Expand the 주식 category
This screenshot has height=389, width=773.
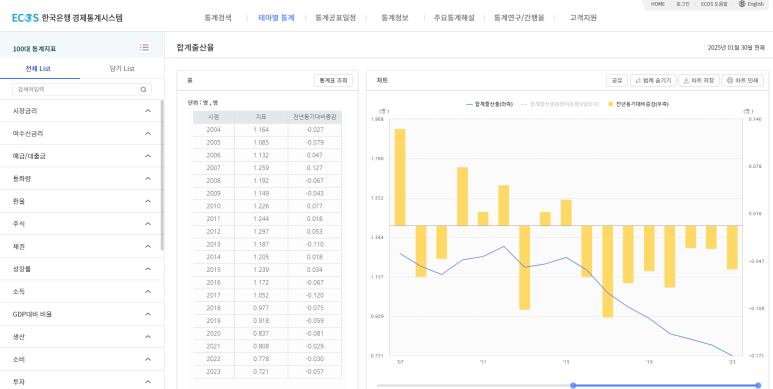(82, 224)
